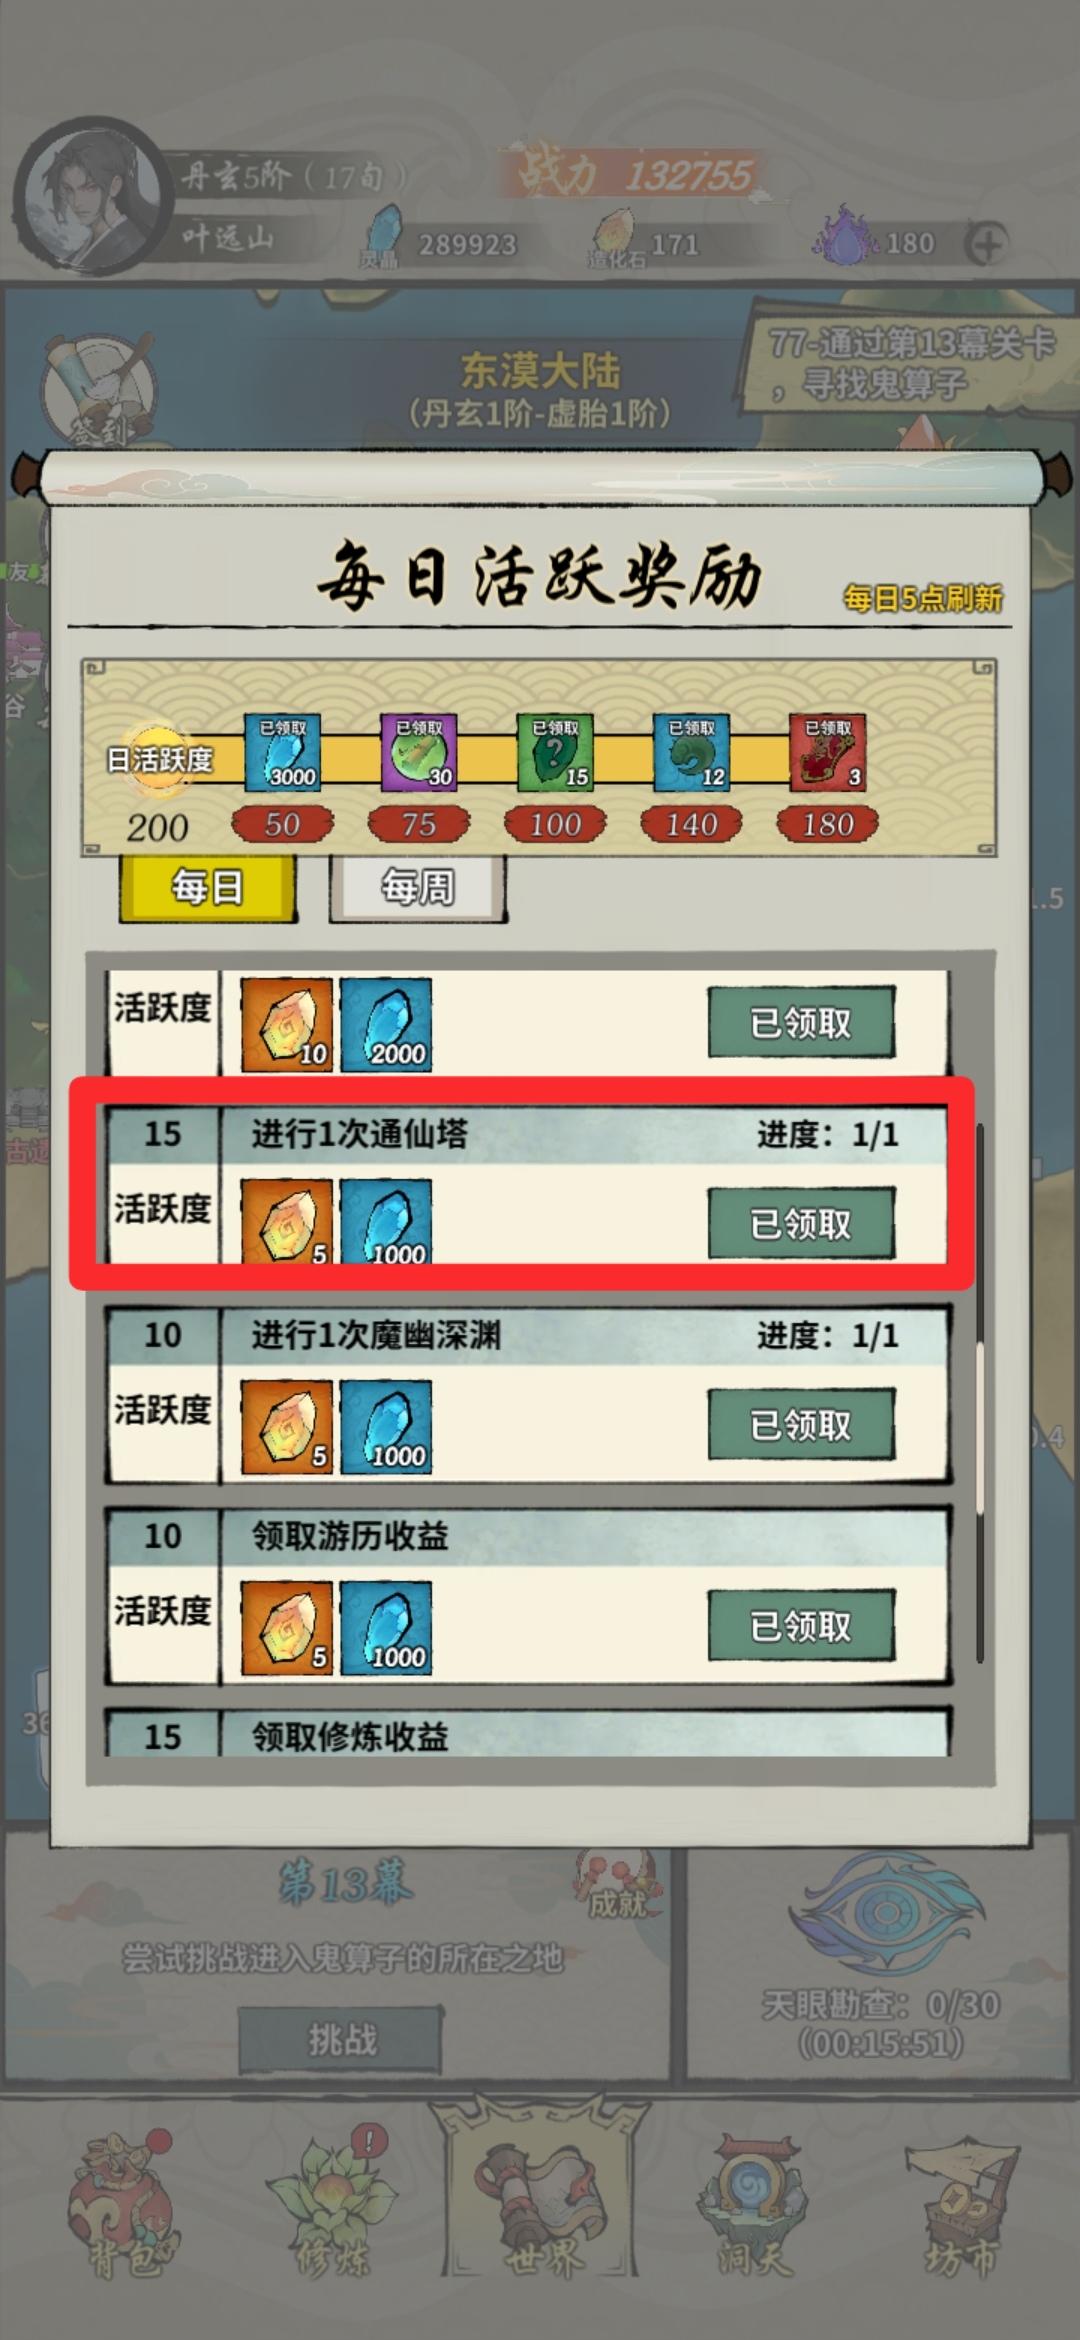
Task: Switch to the 每日 daily tab
Action: [207, 888]
